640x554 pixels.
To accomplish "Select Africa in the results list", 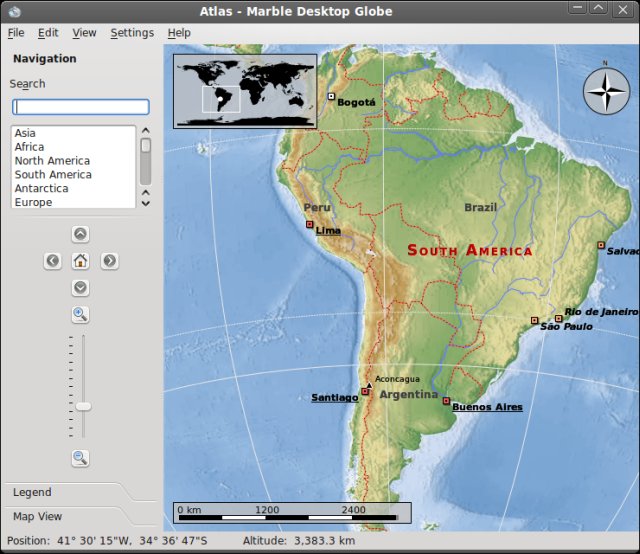I will [73, 147].
